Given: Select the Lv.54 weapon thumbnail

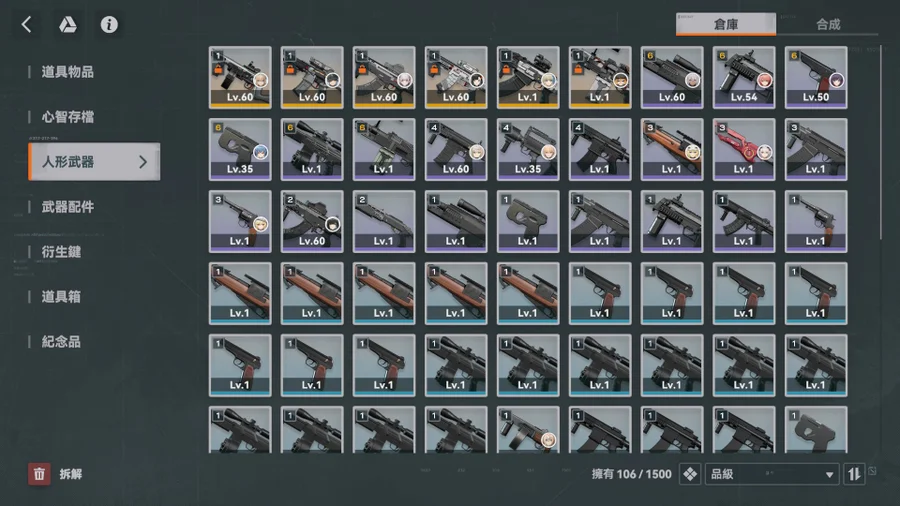Looking at the screenshot, I should click(x=743, y=77).
